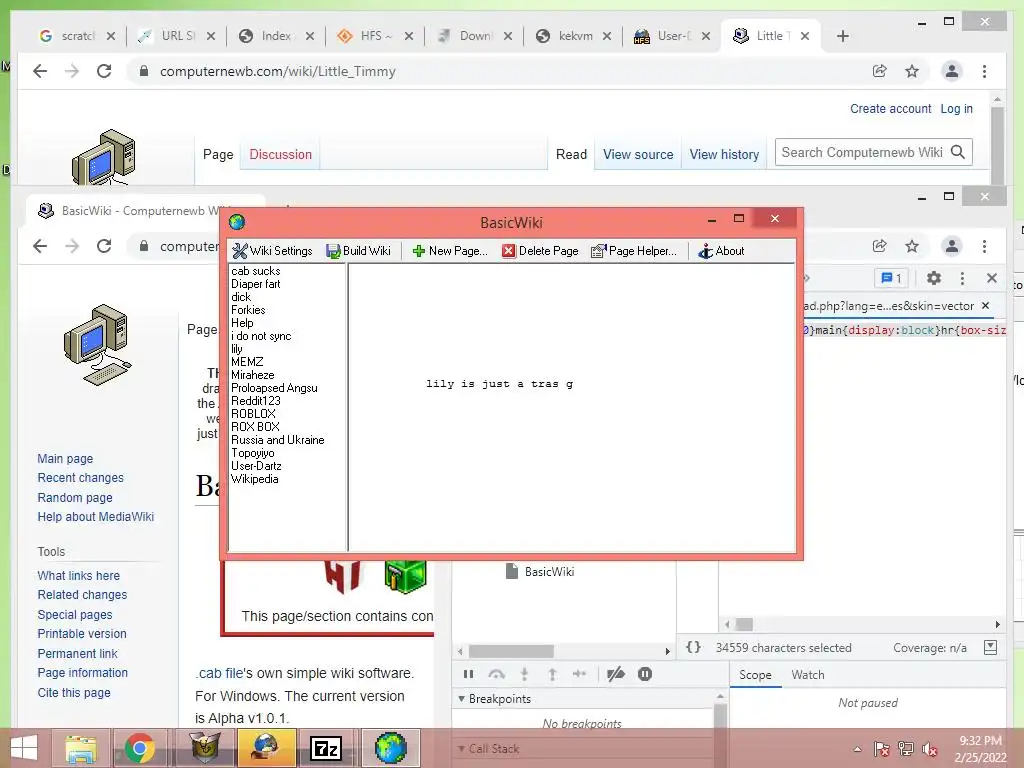The width and height of the screenshot is (1024, 768).
Task: Open About in BasicWiki toolbar
Action: click(x=721, y=251)
